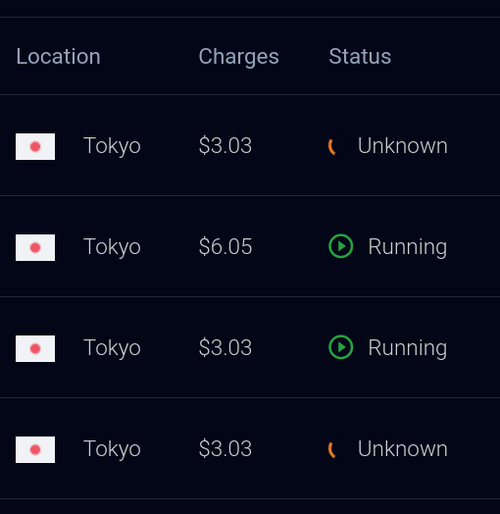Click the $3.03 charge in the last row
Viewport: 500px width, 514px height.
click(x=225, y=449)
